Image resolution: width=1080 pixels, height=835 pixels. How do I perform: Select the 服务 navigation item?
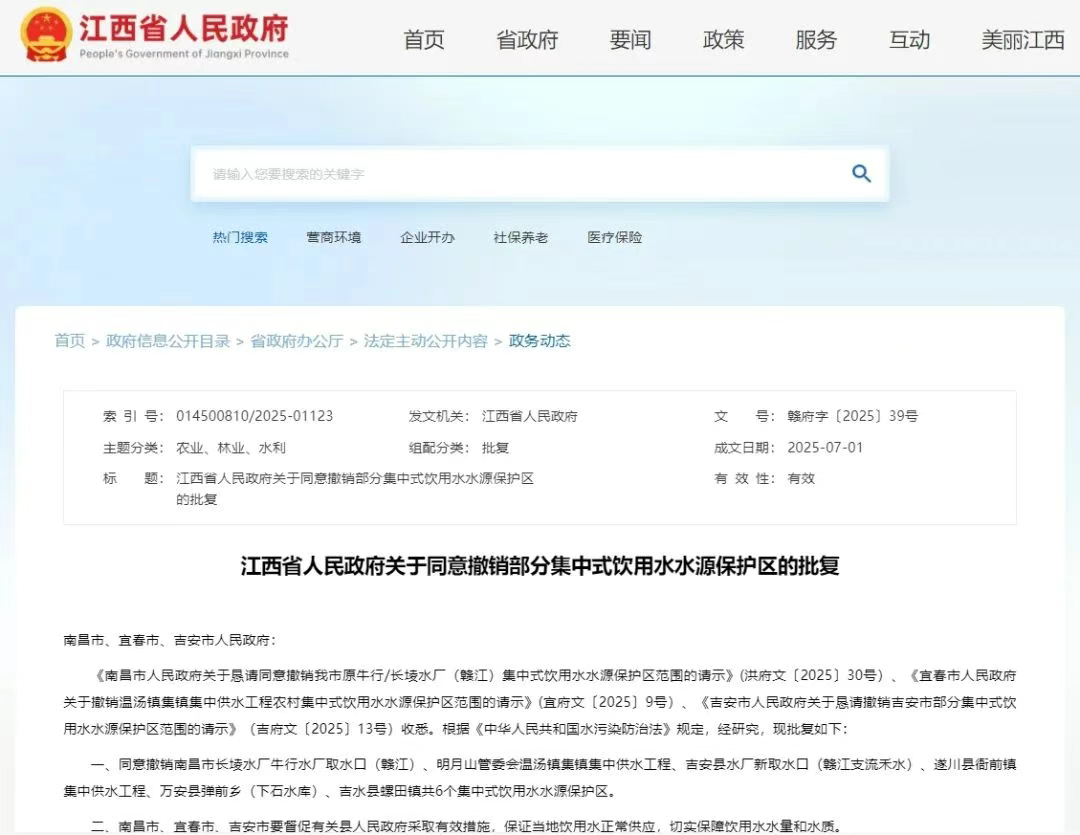pyautogui.click(x=816, y=39)
